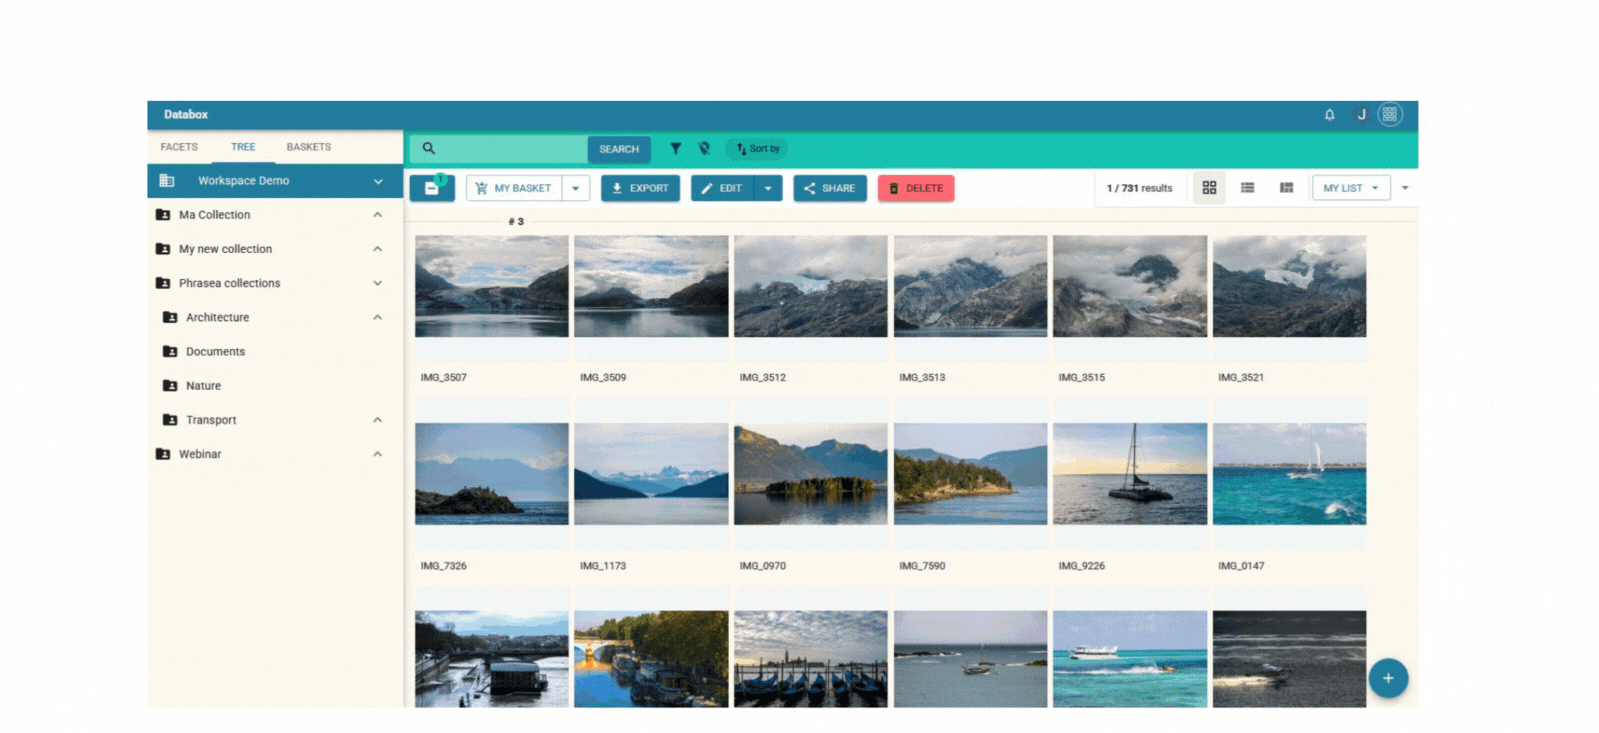The height and width of the screenshot is (733, 1599).
Task: Select thumbnail IMG_3521
Action: point(1289,286)
